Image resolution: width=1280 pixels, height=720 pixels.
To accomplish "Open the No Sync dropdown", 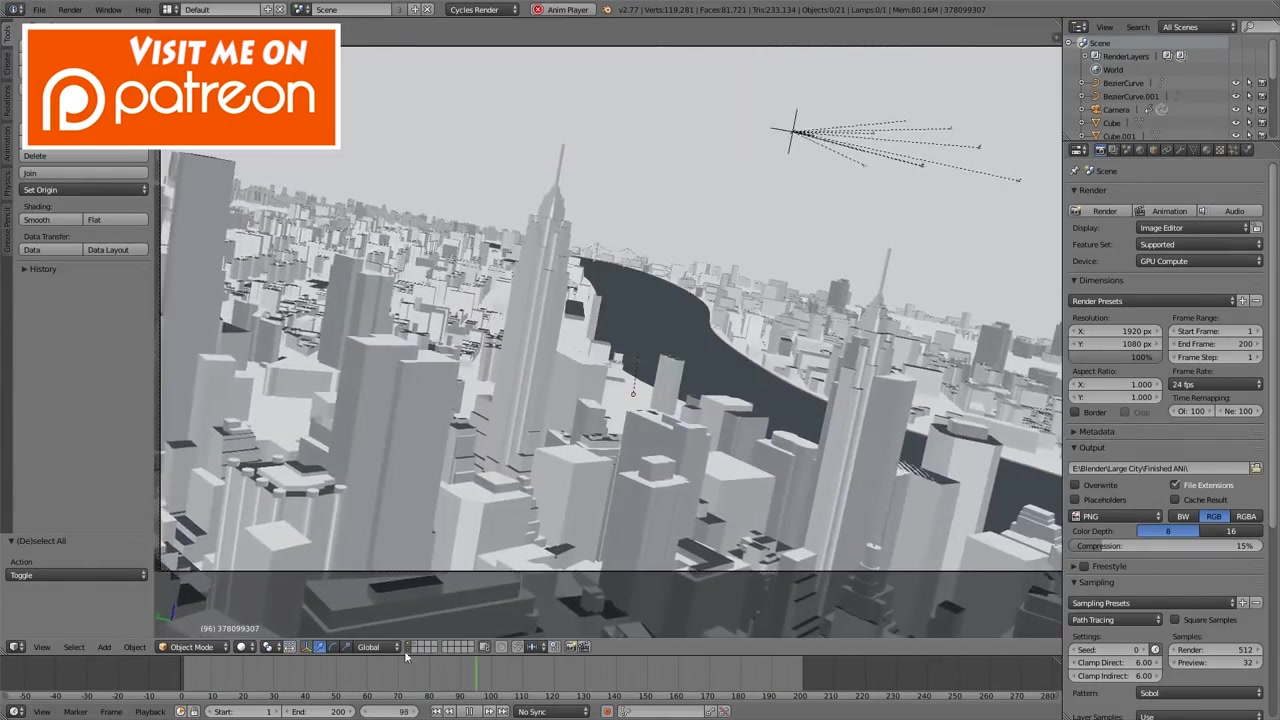I will 553,712.
